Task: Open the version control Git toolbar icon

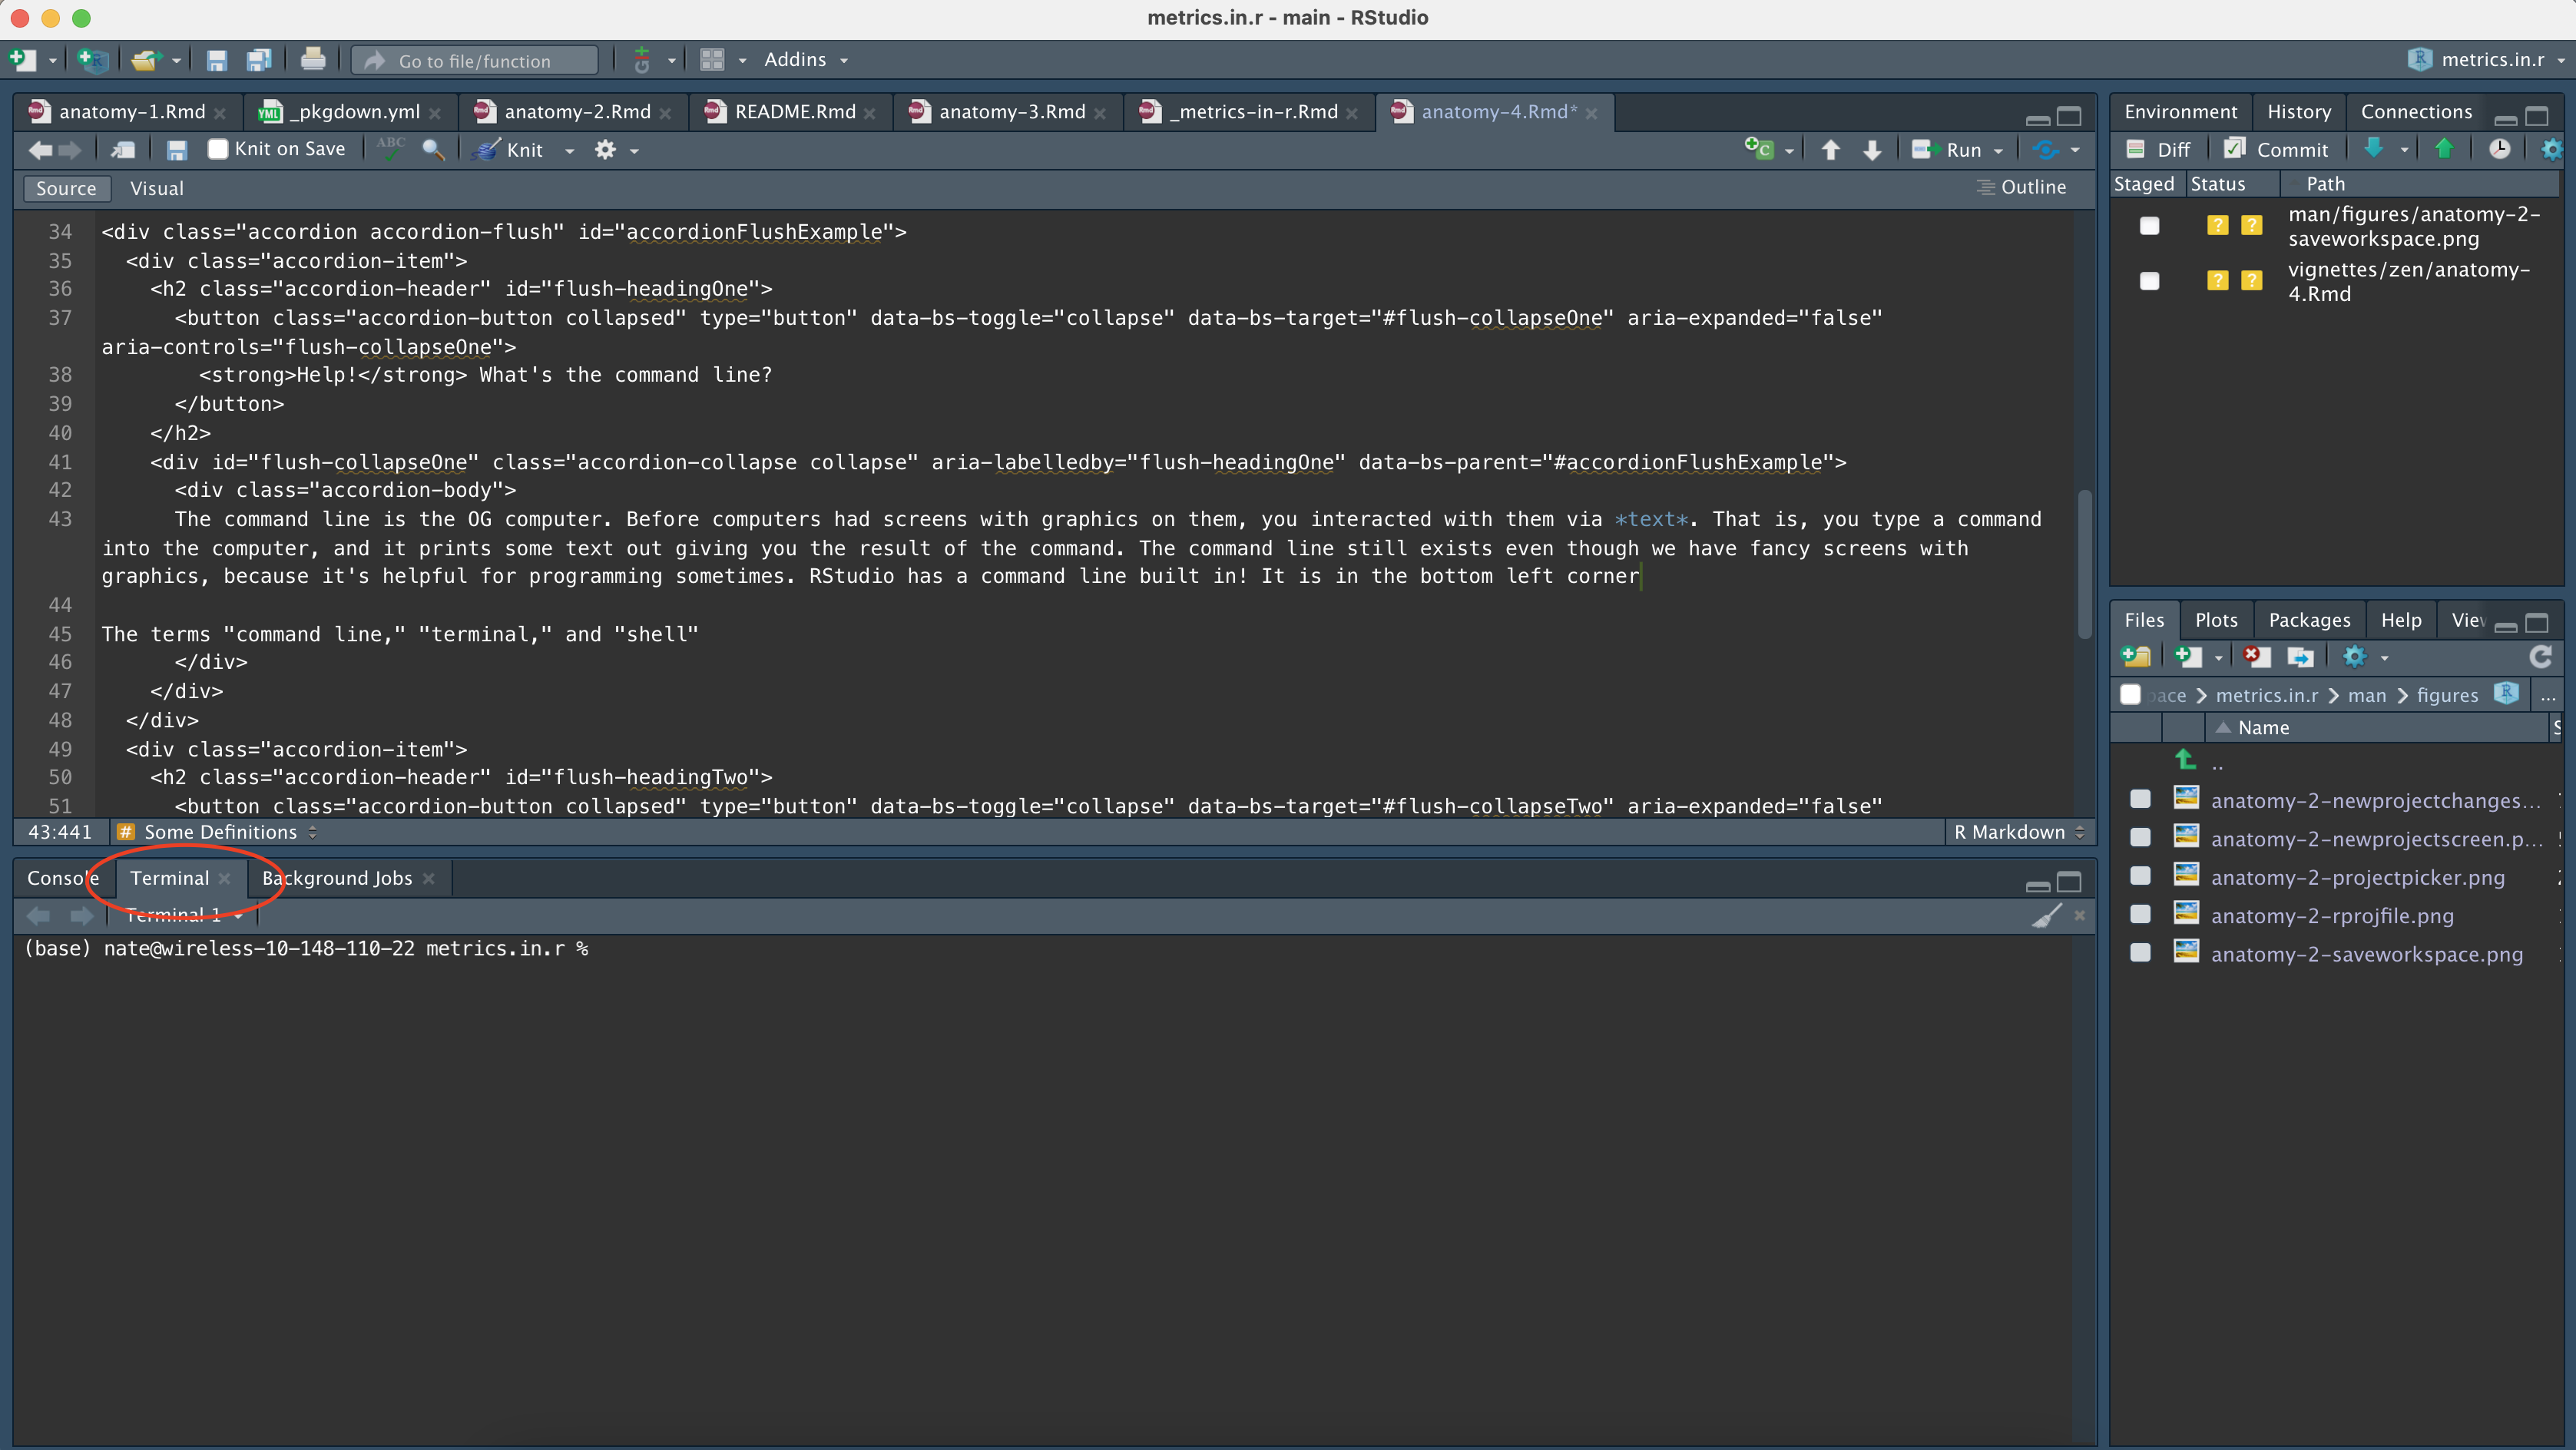Action: point(642,60)
